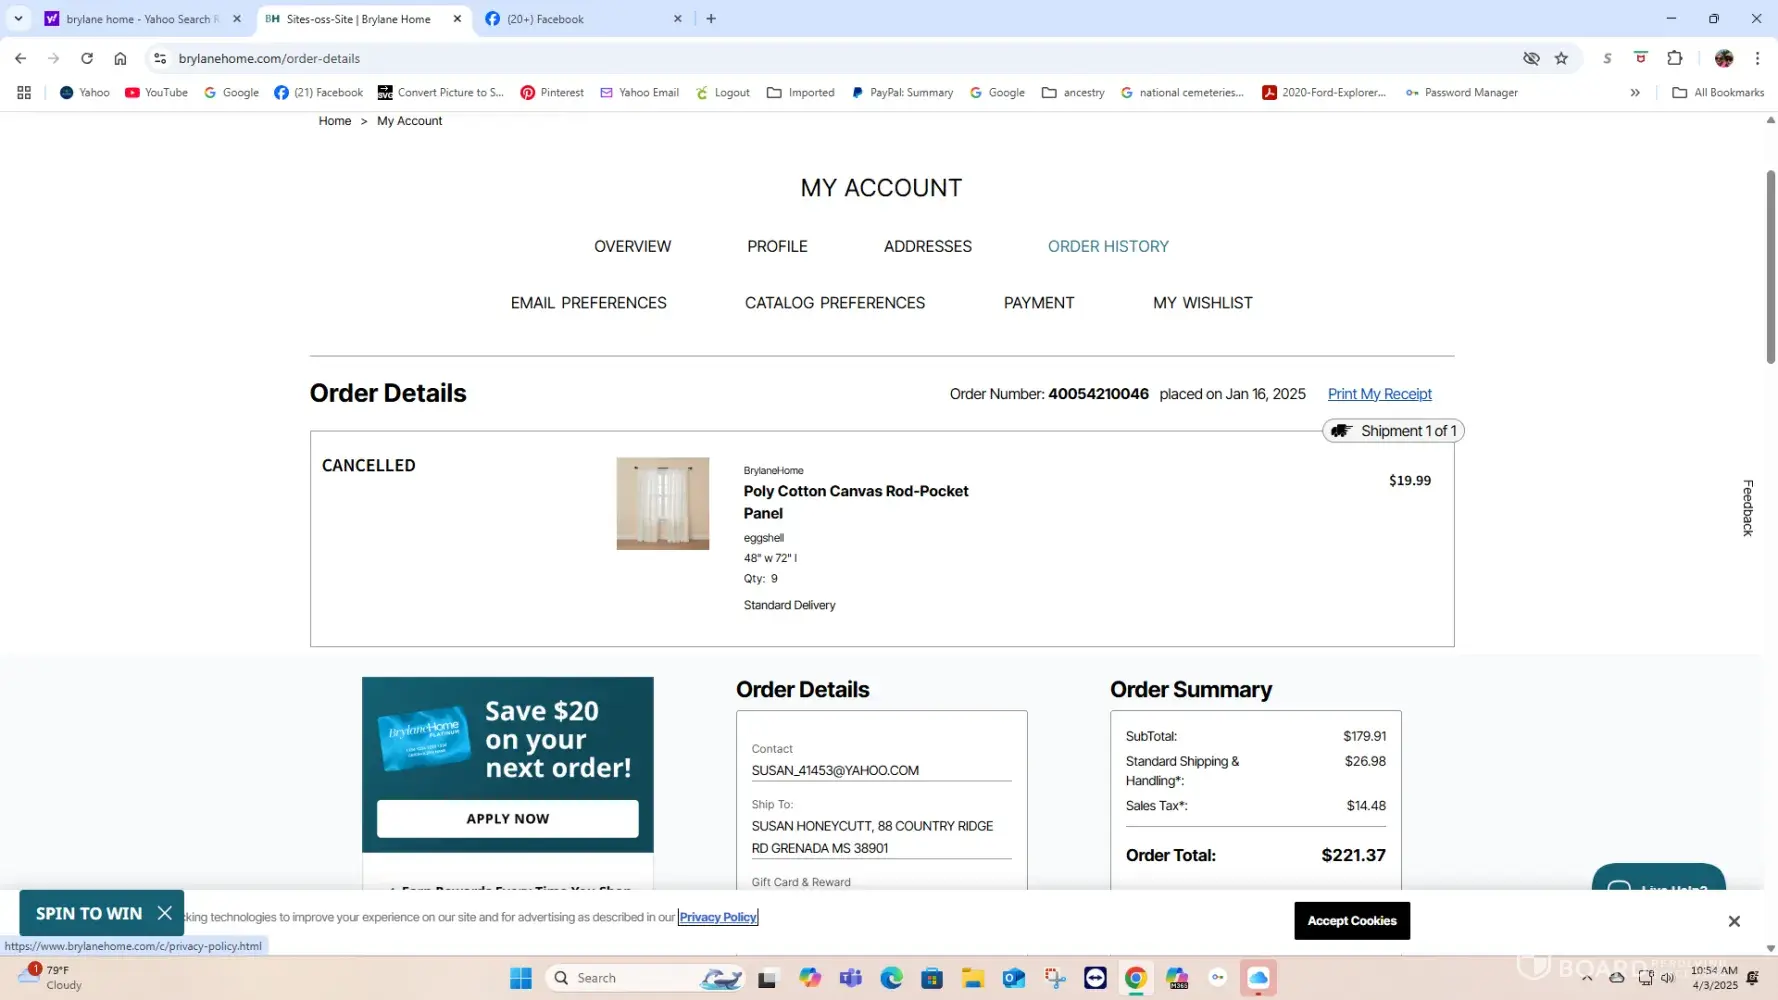Open Email Preferences

[588, 303]
